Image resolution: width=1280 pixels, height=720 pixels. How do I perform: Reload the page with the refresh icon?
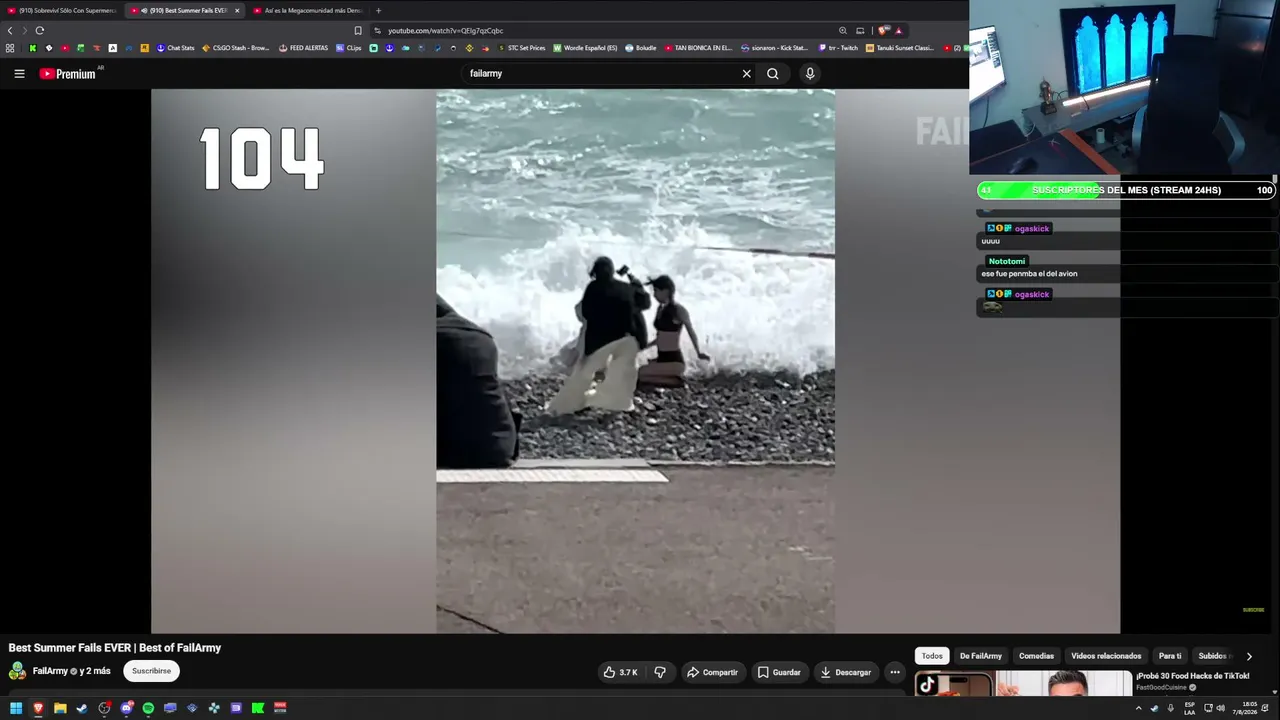(x=40, y=31)
